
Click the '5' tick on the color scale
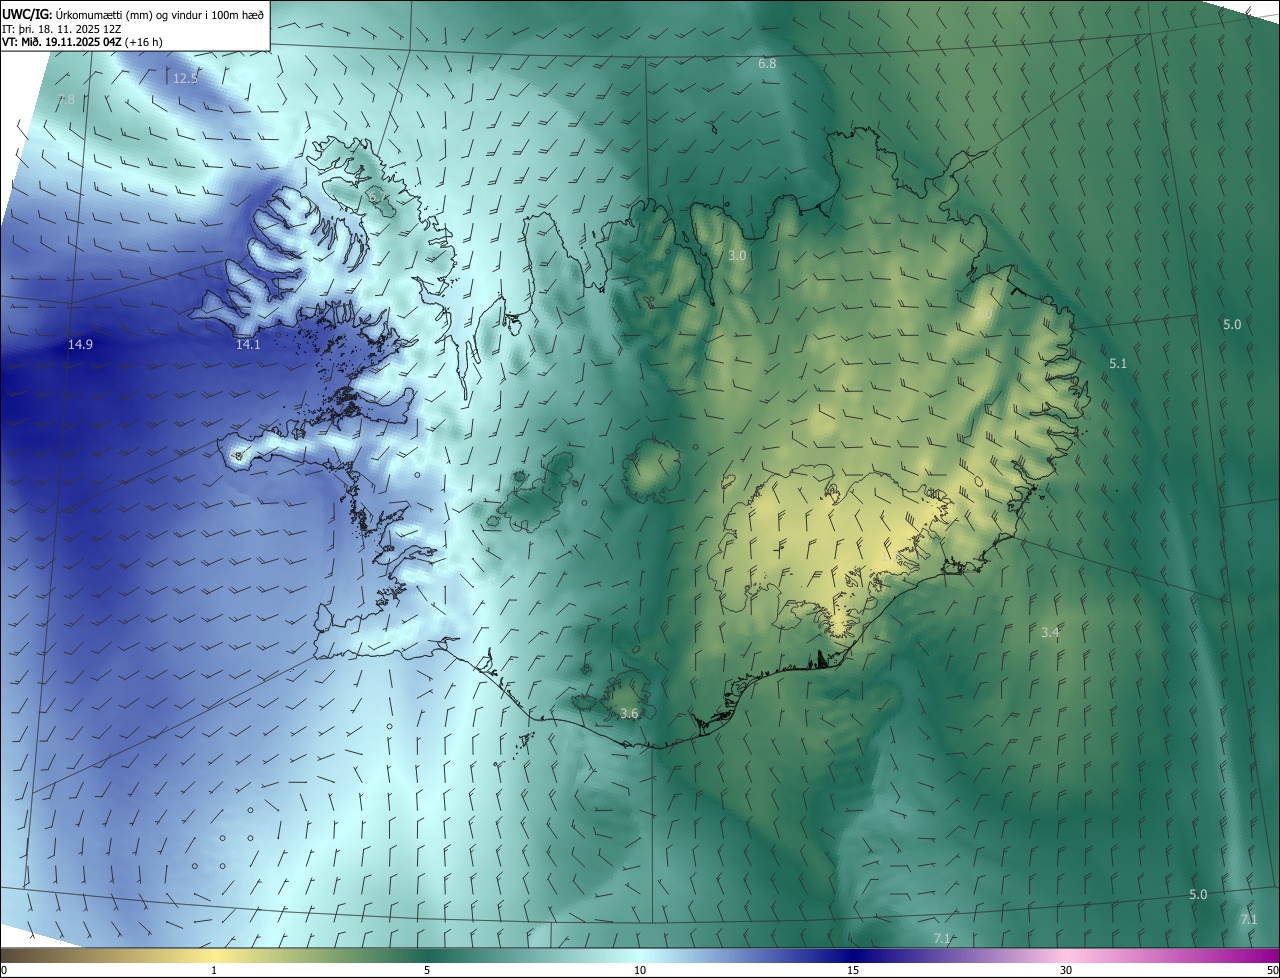point(427,970)
